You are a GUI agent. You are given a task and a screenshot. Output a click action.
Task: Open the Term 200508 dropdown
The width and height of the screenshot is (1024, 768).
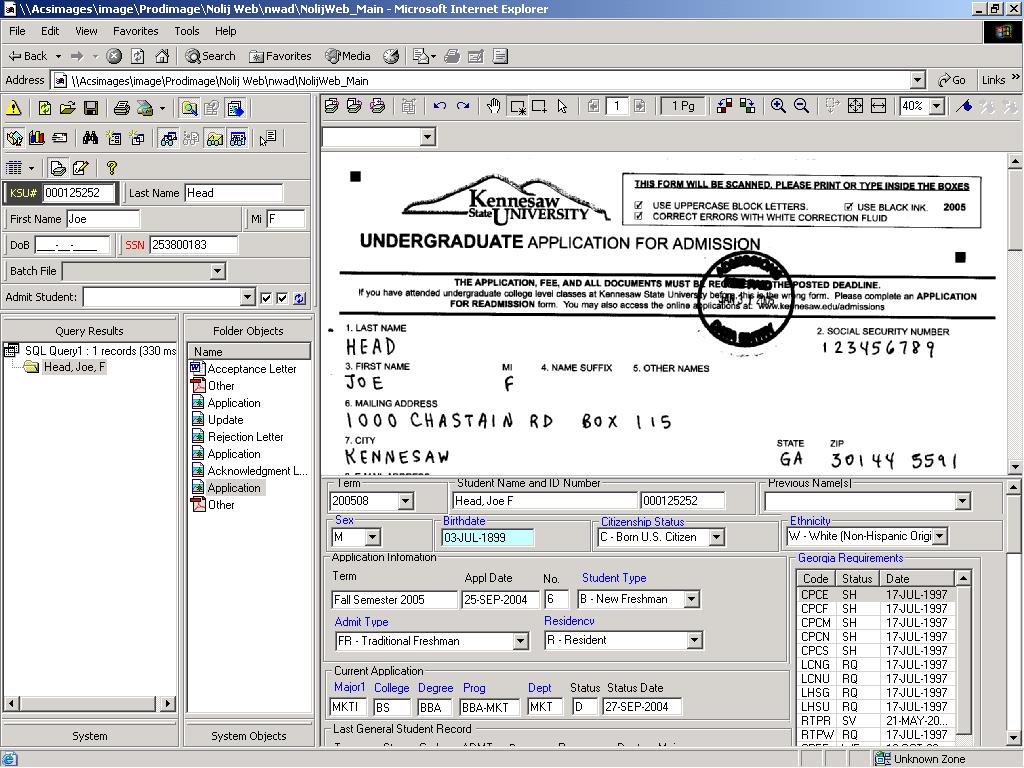pos(406,501)
